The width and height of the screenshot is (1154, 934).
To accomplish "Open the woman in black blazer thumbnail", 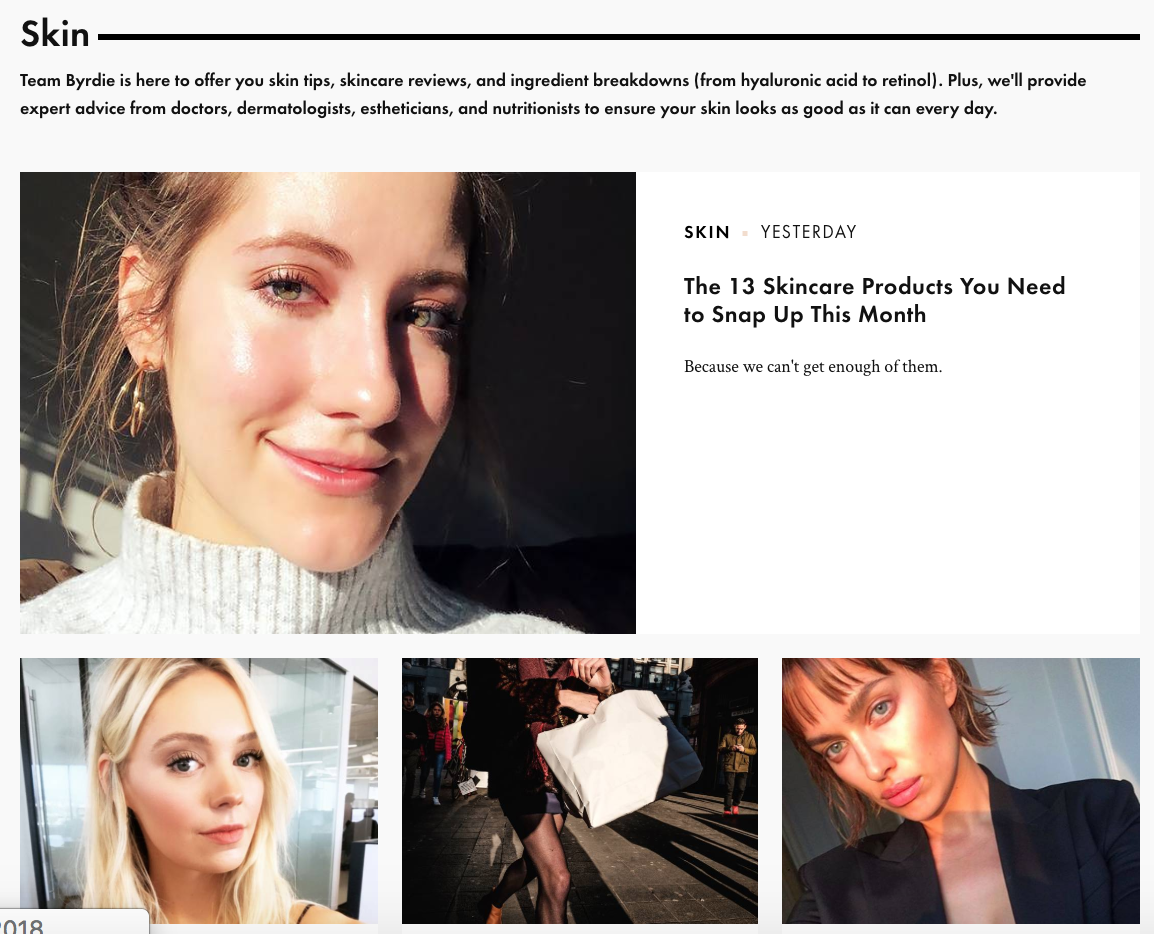I will coord(960,790).
